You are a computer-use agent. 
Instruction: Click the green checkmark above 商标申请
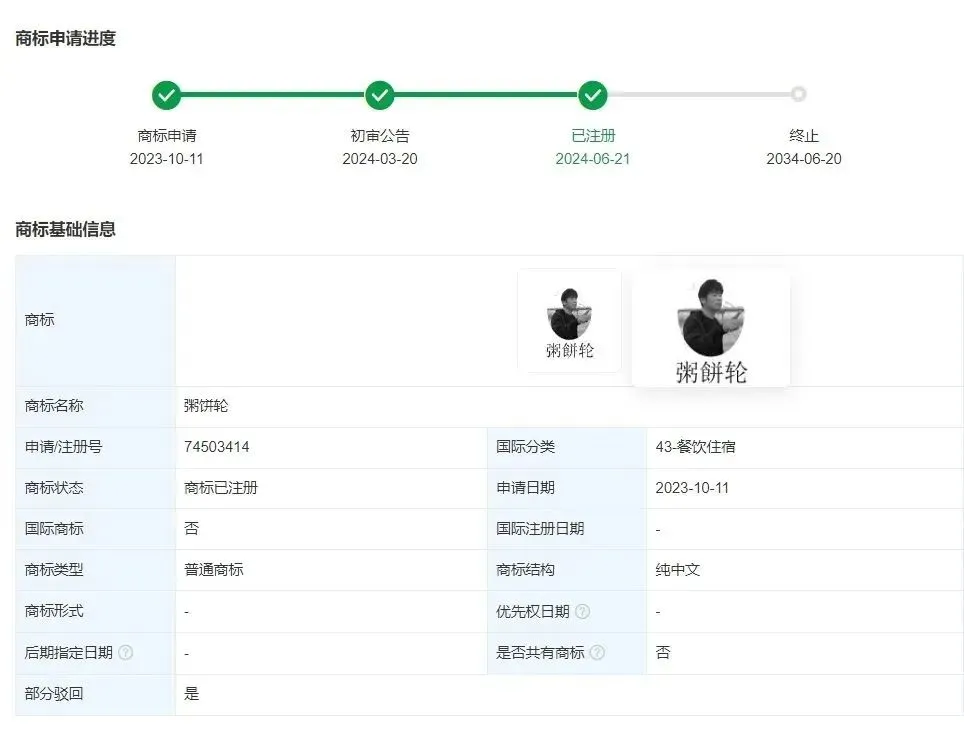pos(167,96)
